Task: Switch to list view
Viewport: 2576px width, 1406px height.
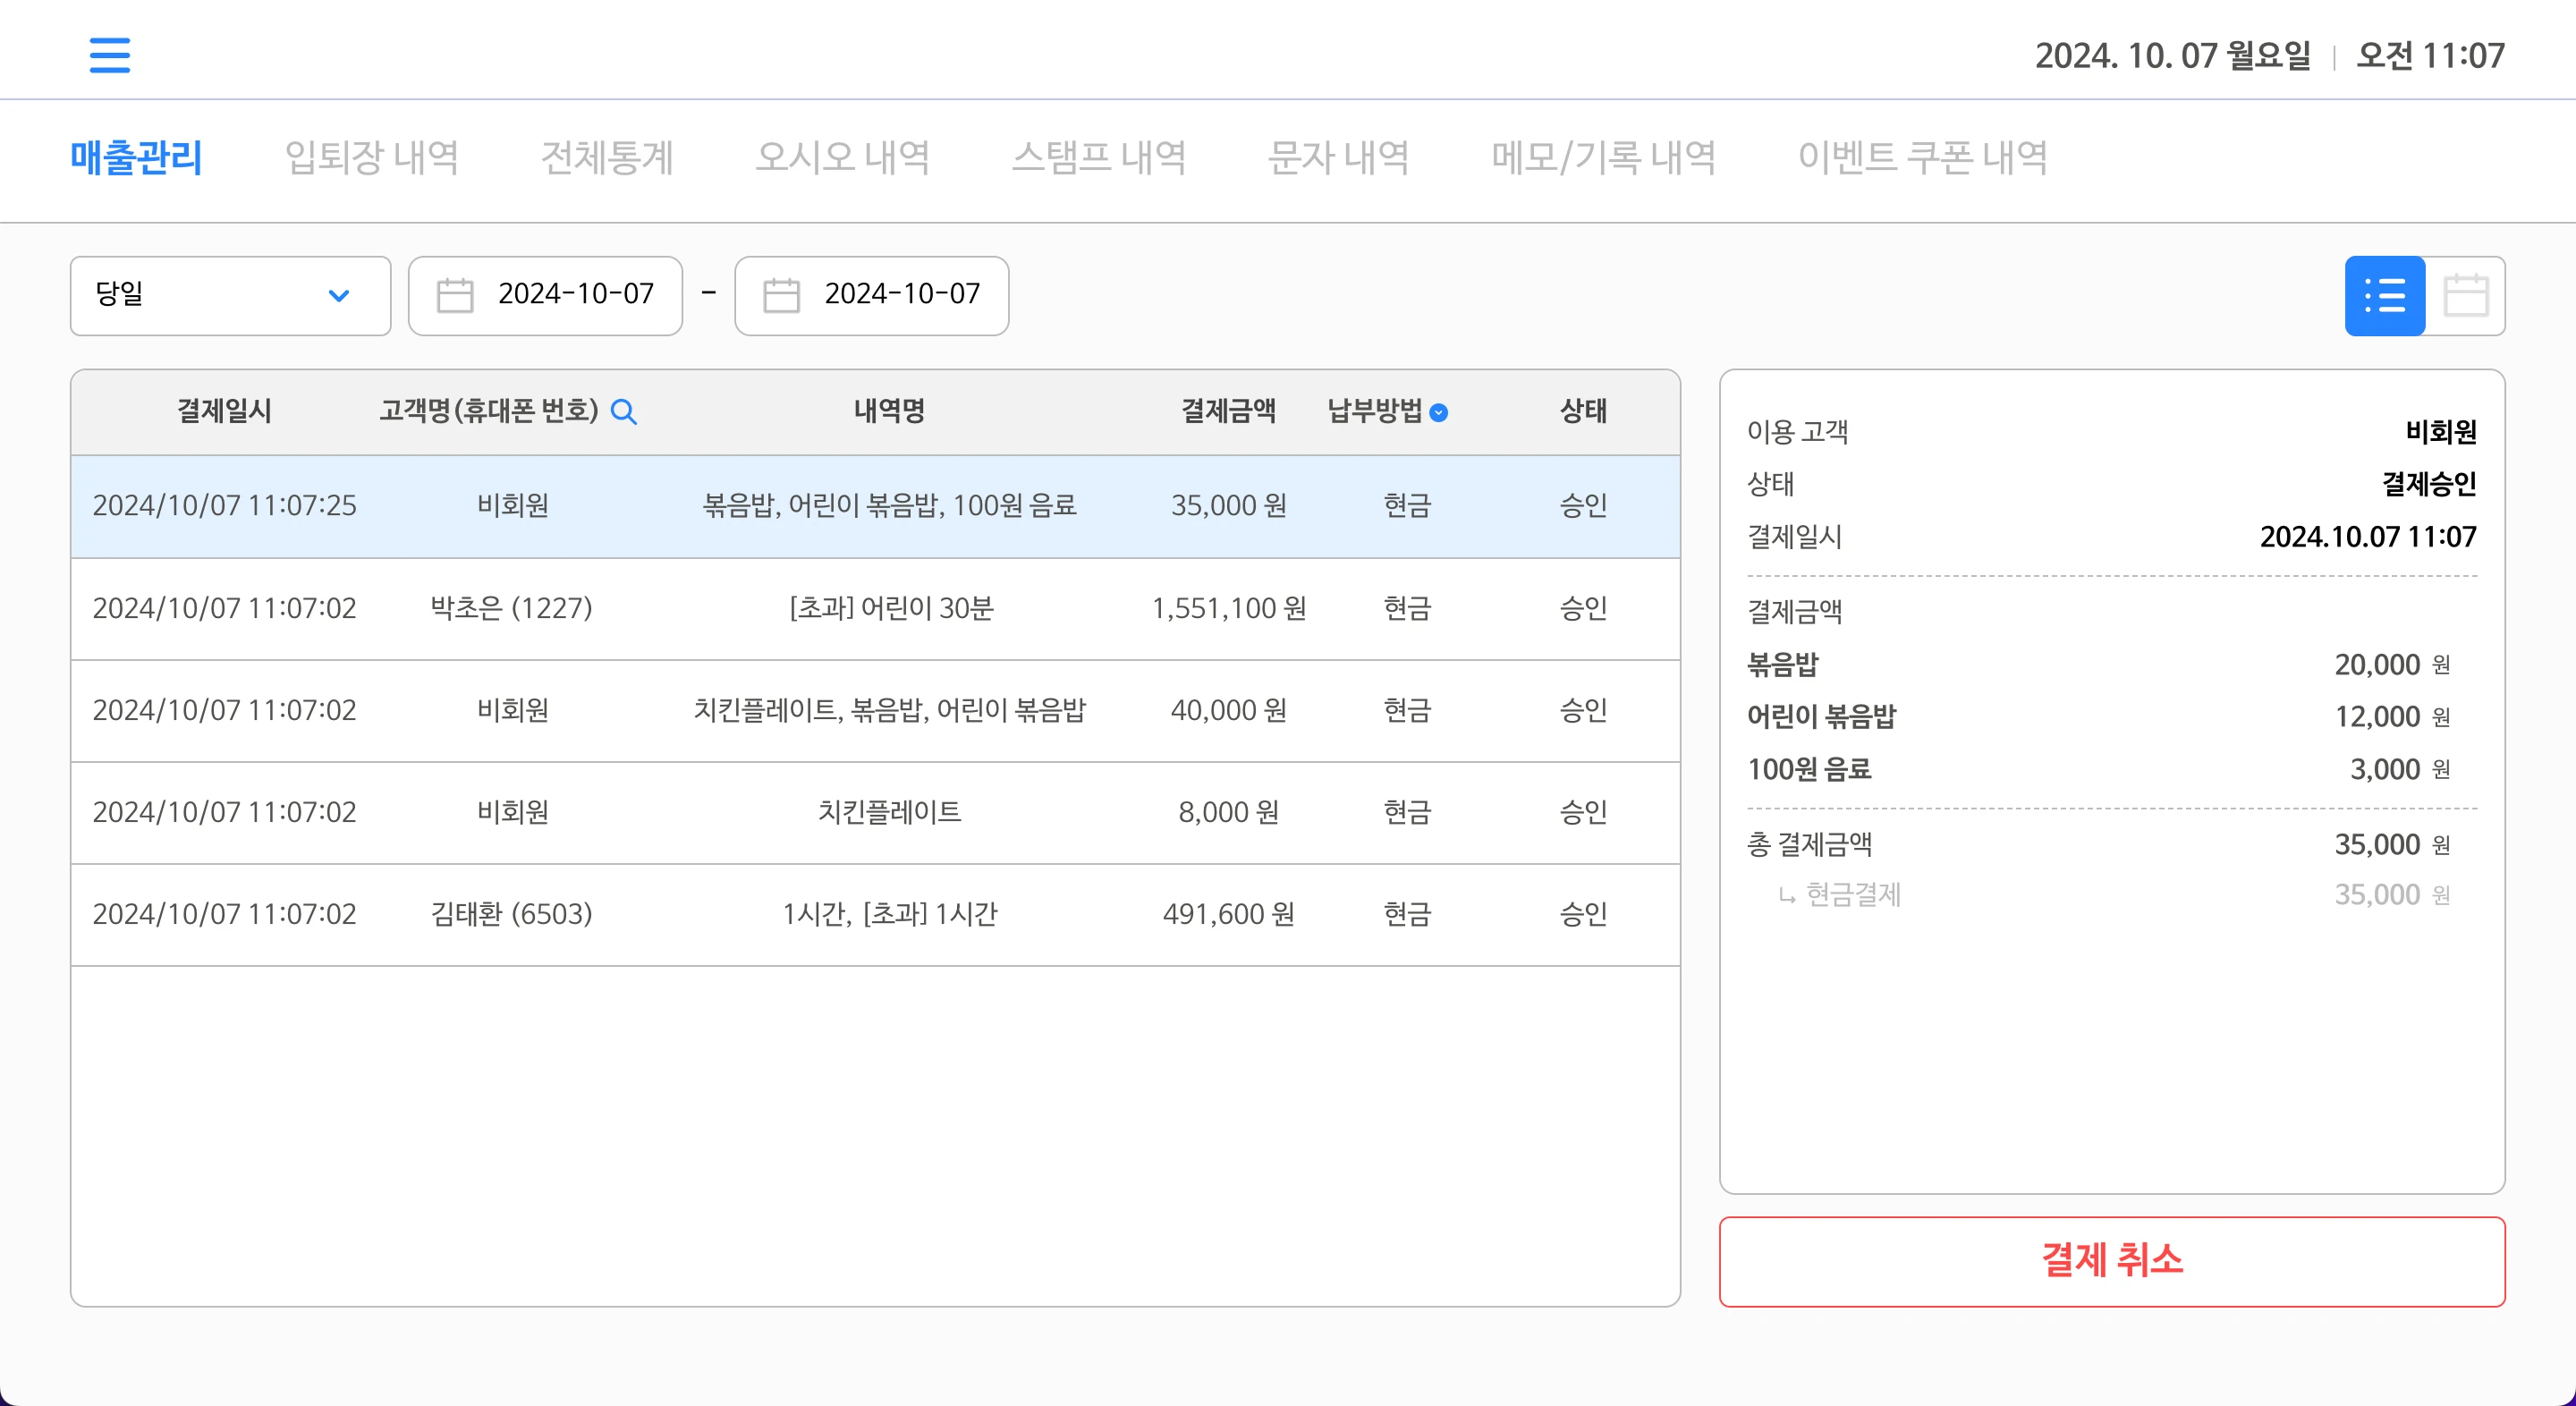Action: click(x=2384, y=296)
